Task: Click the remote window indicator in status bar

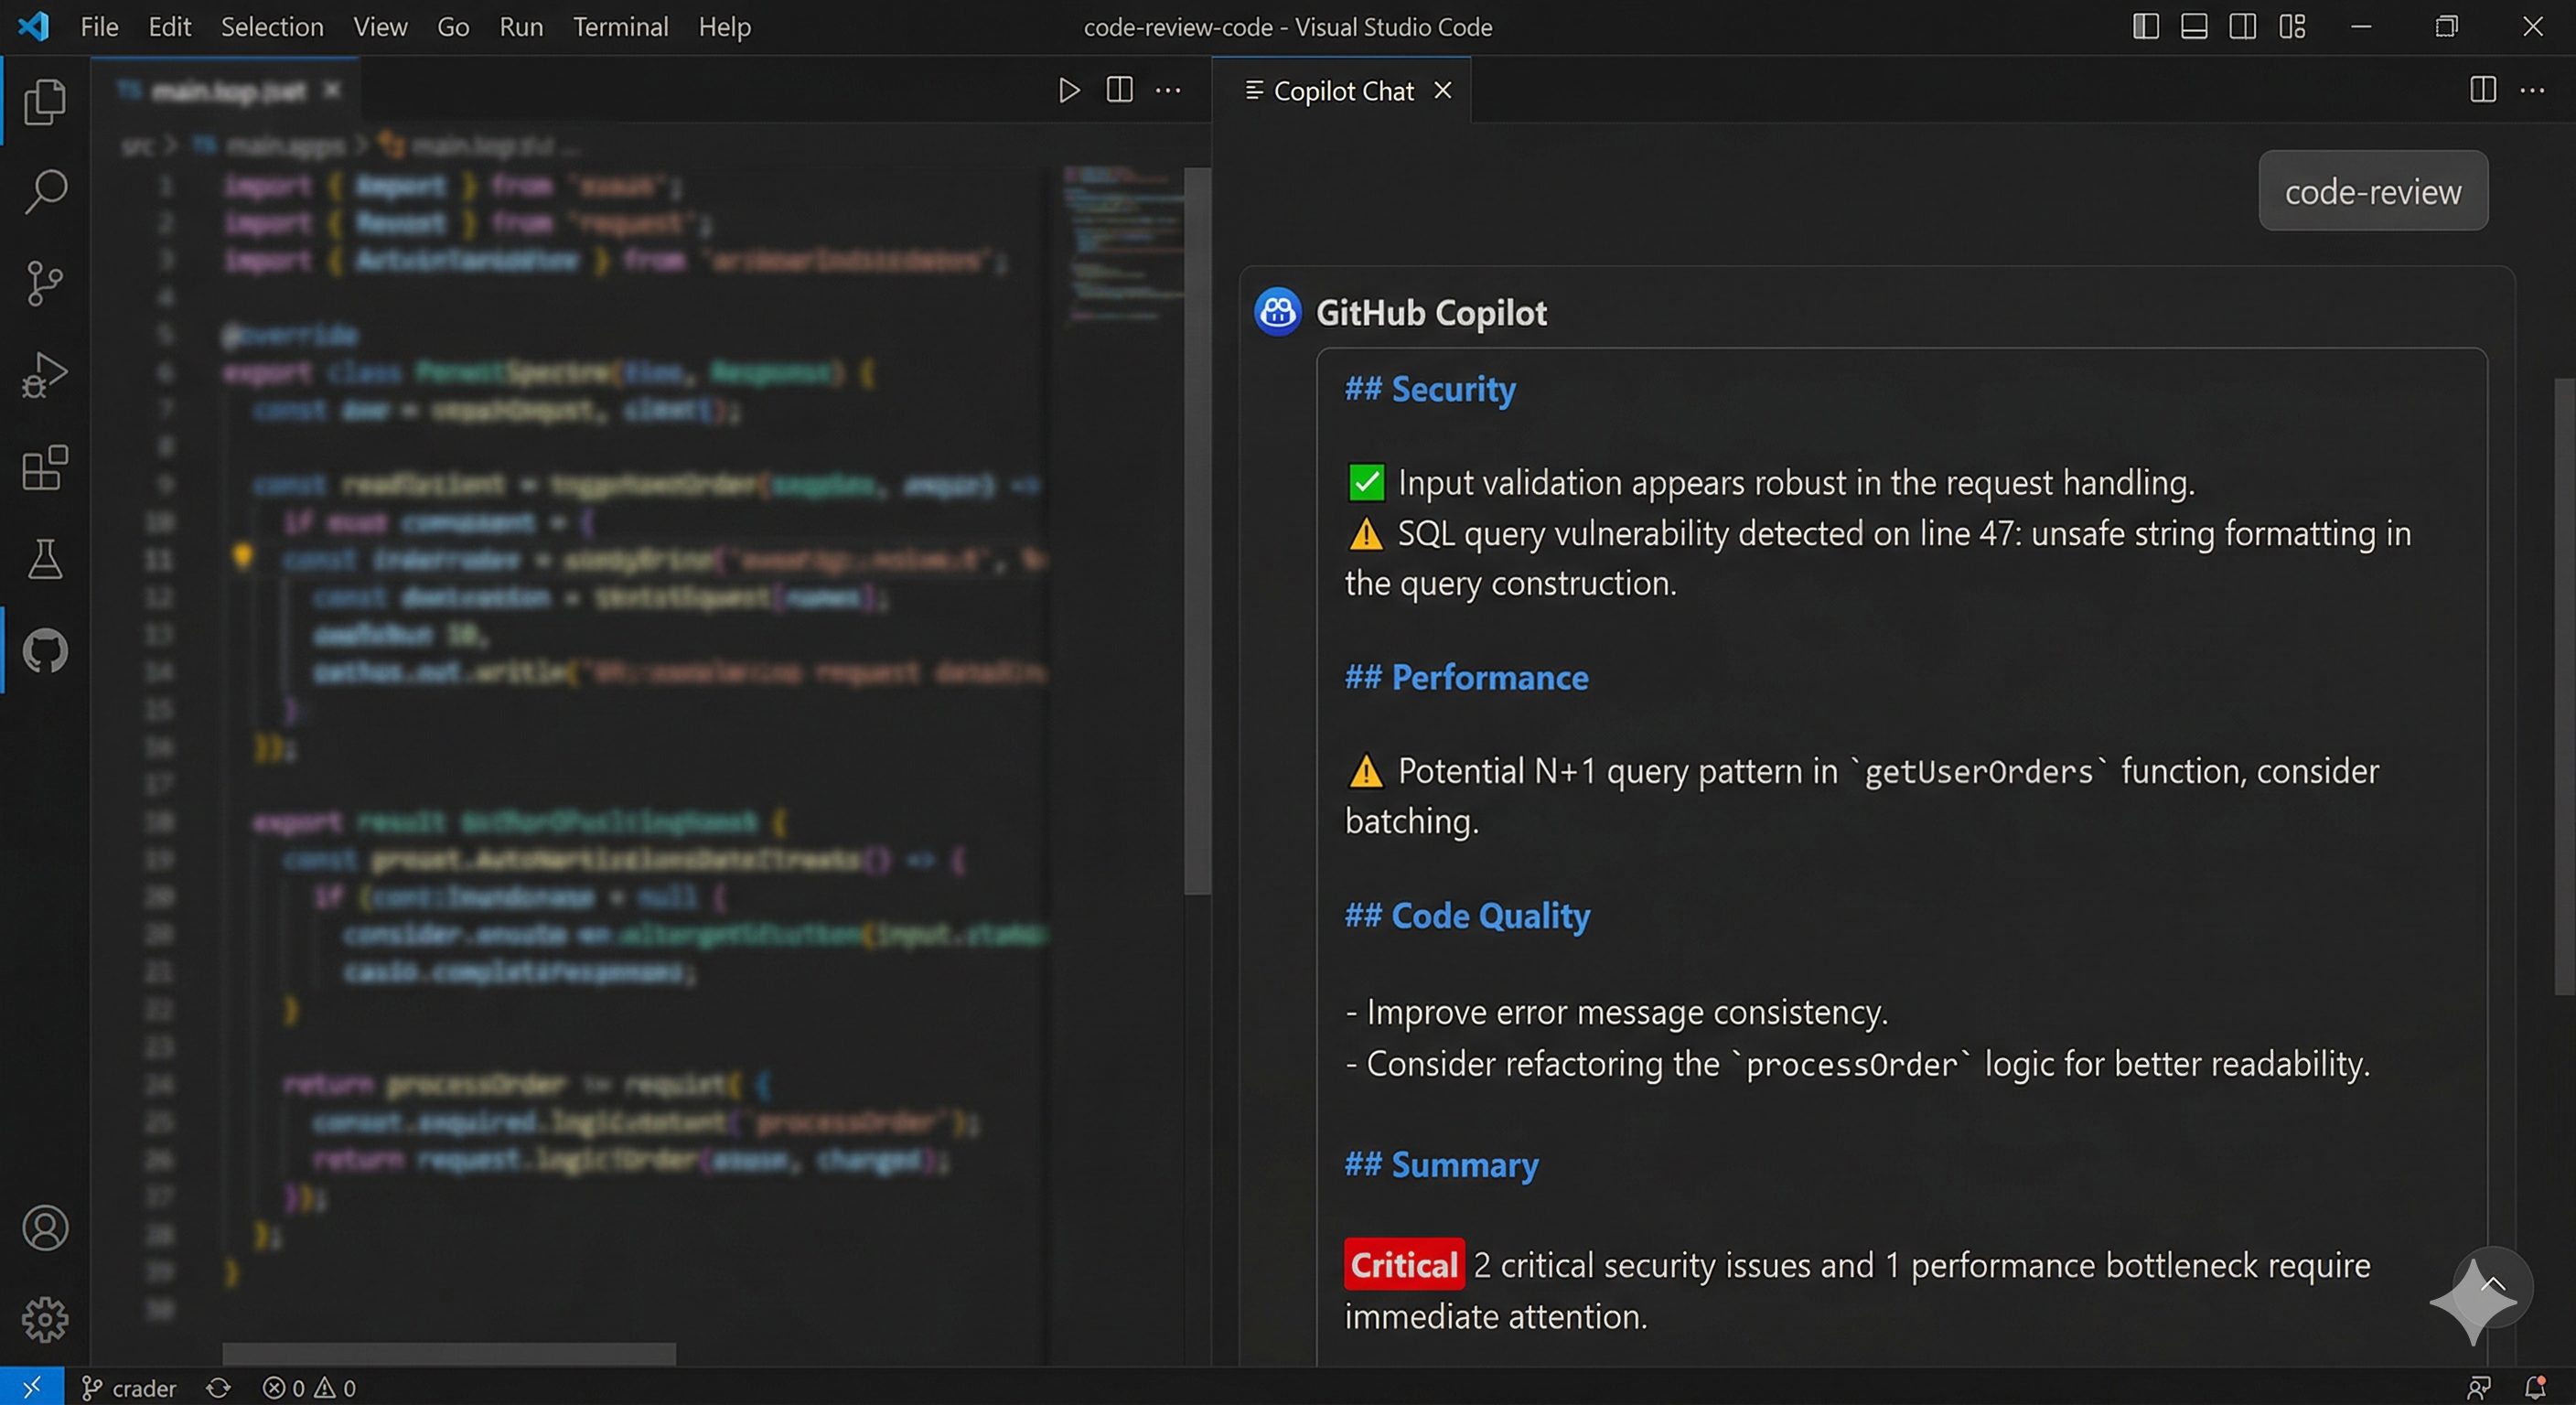Action: point(31,1387)
